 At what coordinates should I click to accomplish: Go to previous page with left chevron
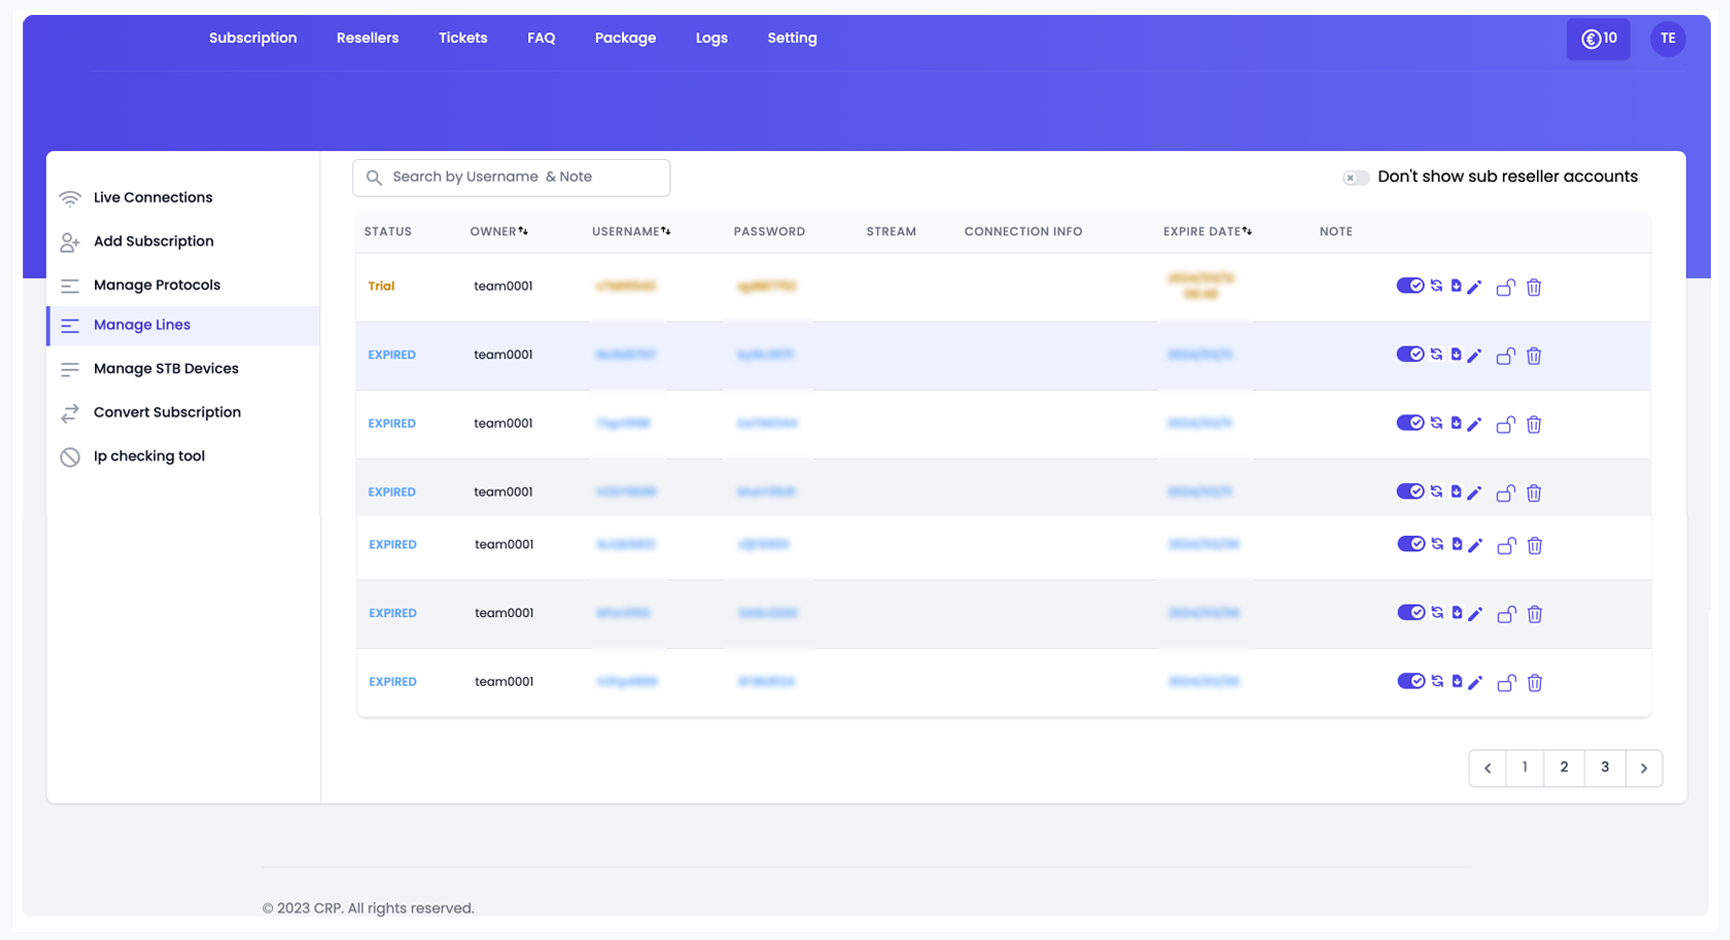[x=1488, y=768]
